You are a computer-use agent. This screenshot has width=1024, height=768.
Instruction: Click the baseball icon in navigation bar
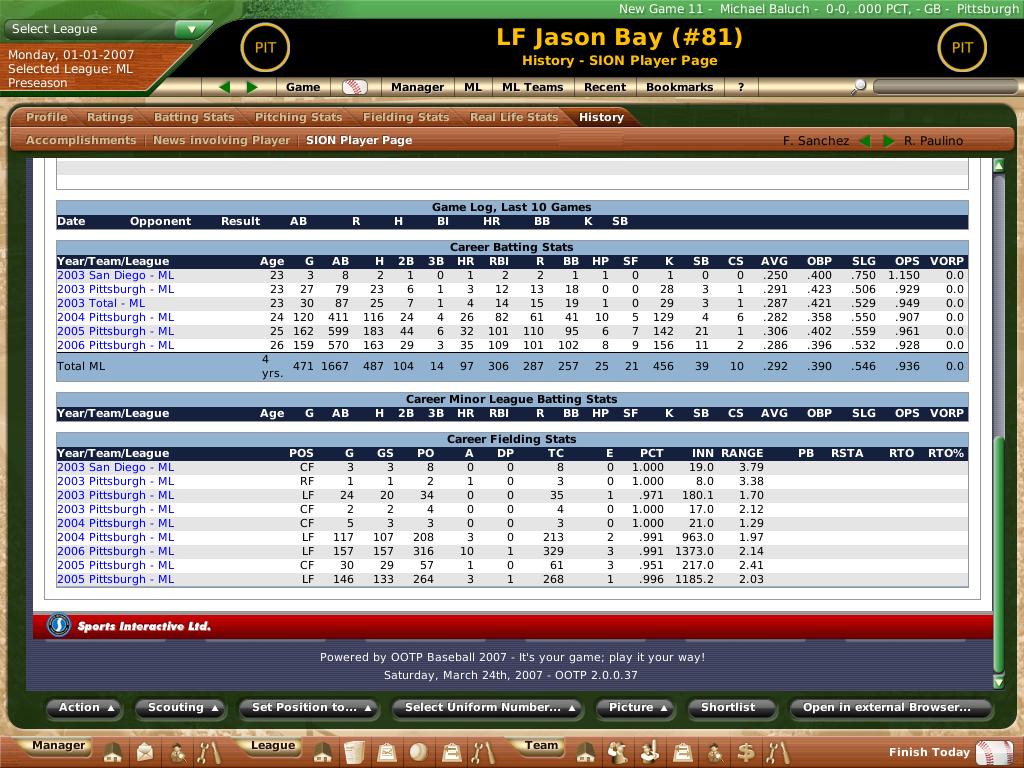[x=355, y=87]
